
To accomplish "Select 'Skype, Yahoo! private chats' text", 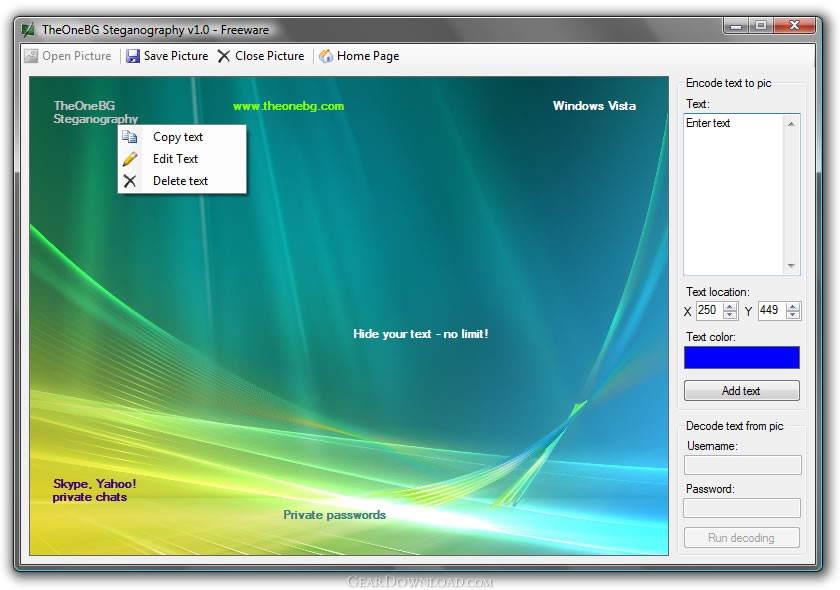I will (94, 490).
